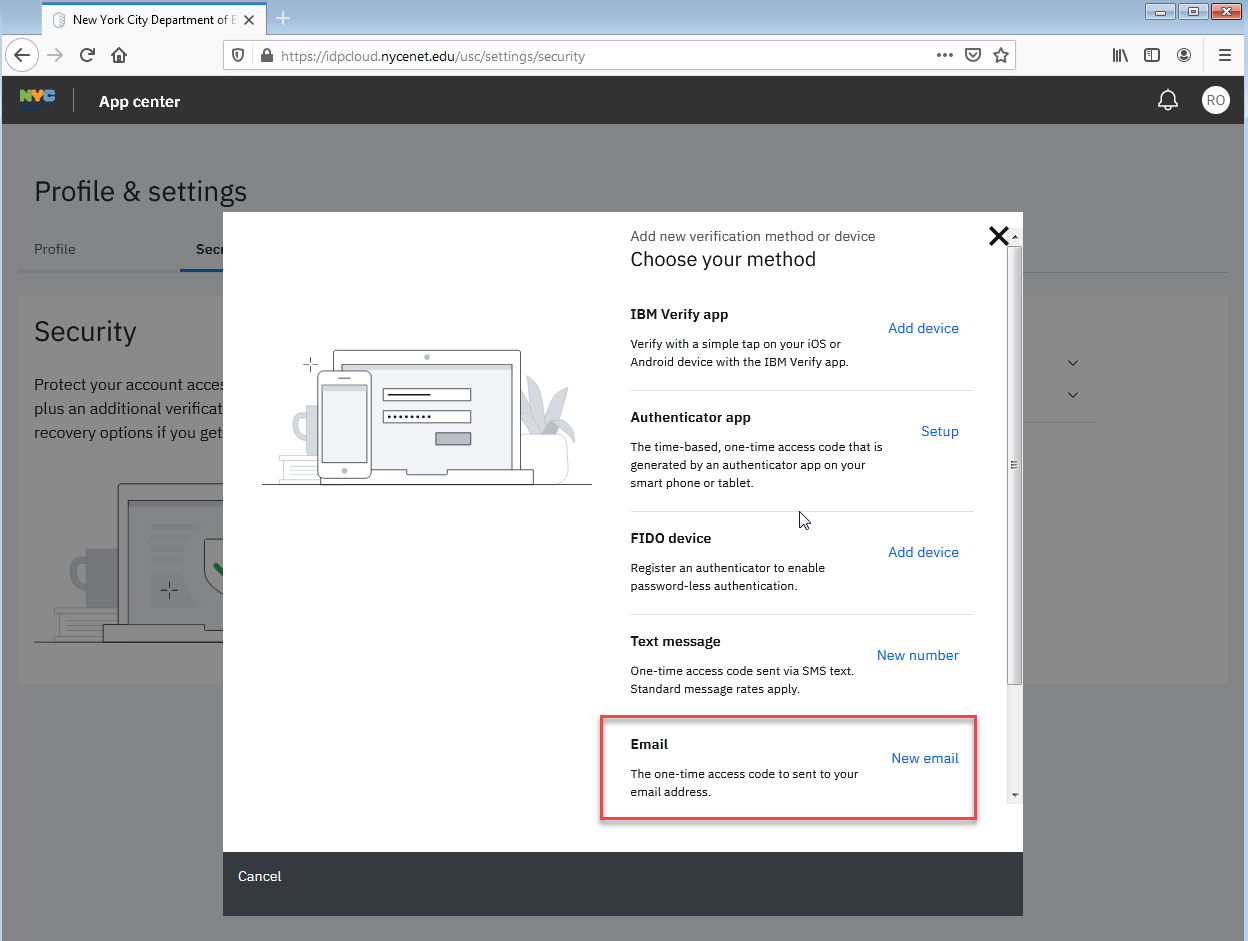View site info via padlock icon
1248x941 pixels.
tap(266, 56)
